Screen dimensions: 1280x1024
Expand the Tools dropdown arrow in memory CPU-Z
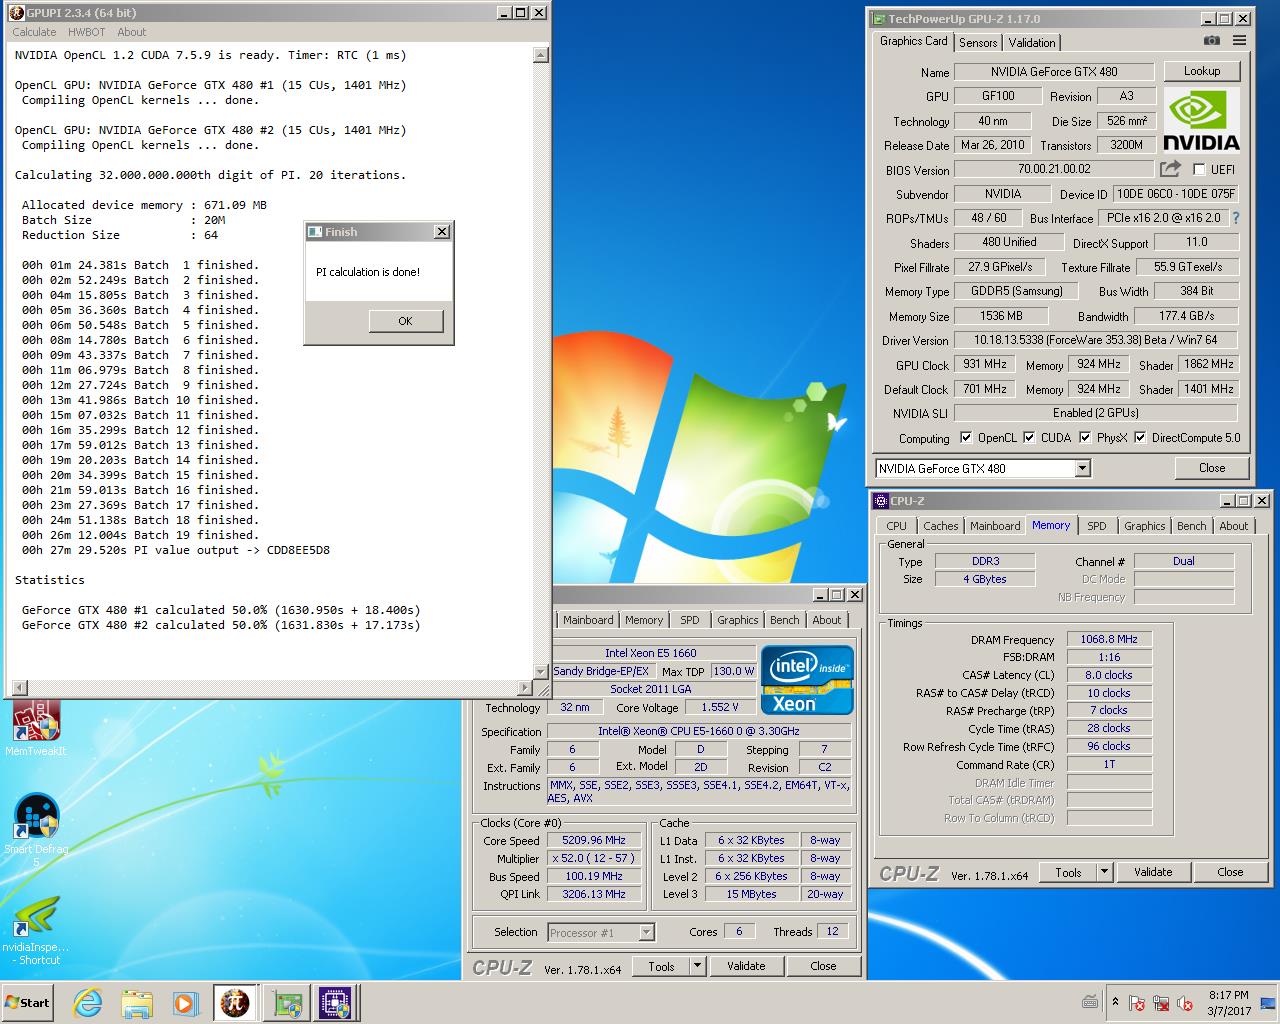coord(1104,872)
